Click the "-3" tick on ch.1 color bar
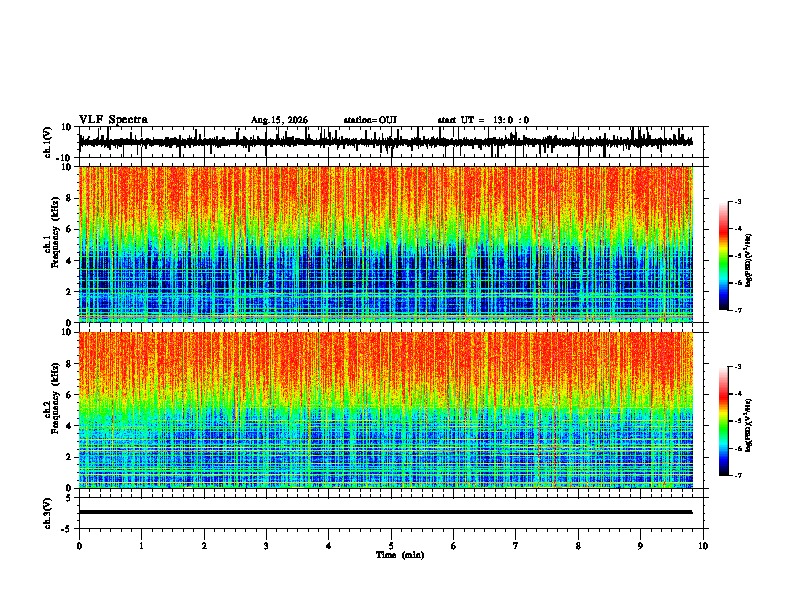792x612 pixels. tap(737, 202)
